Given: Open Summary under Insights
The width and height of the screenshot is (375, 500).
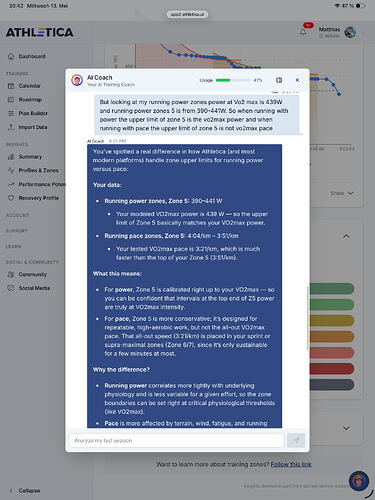Looking at the screenshot, I should click(30, 157).
